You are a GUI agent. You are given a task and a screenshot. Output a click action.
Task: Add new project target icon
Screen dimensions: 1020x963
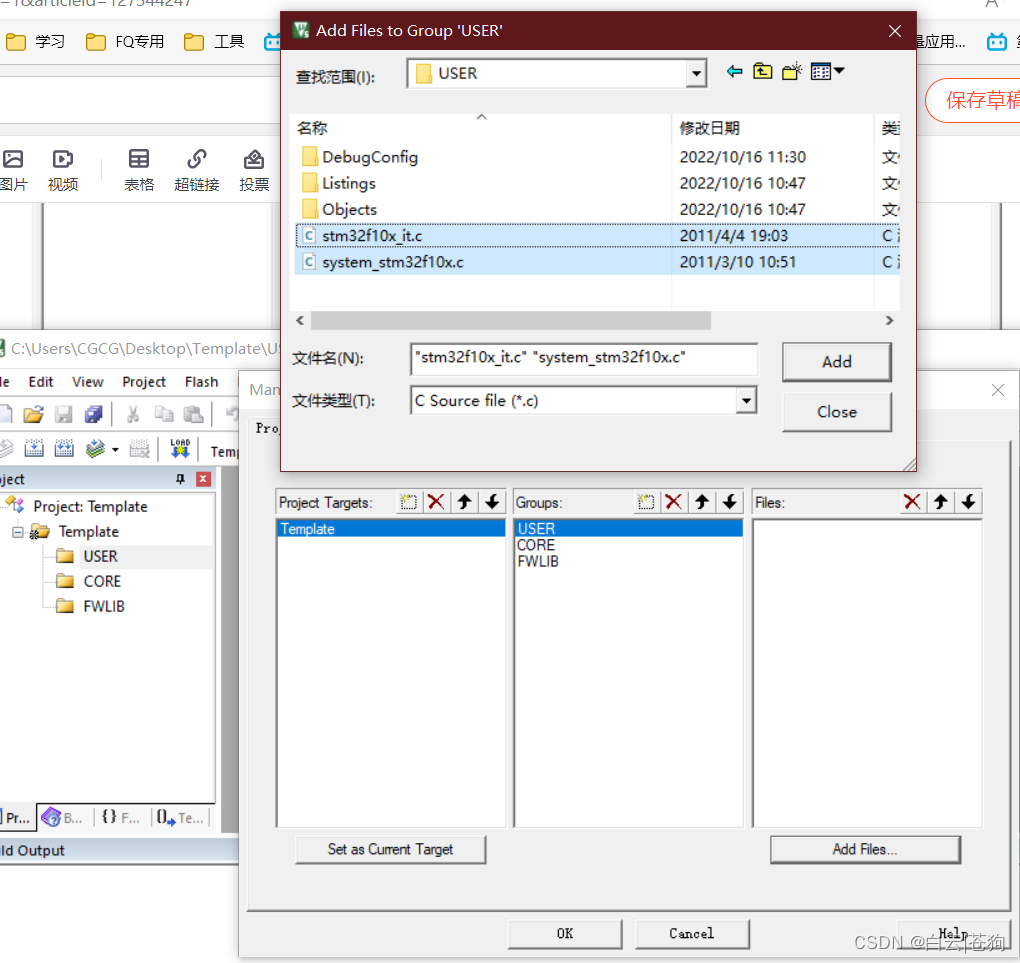click(x=409, y=502)
